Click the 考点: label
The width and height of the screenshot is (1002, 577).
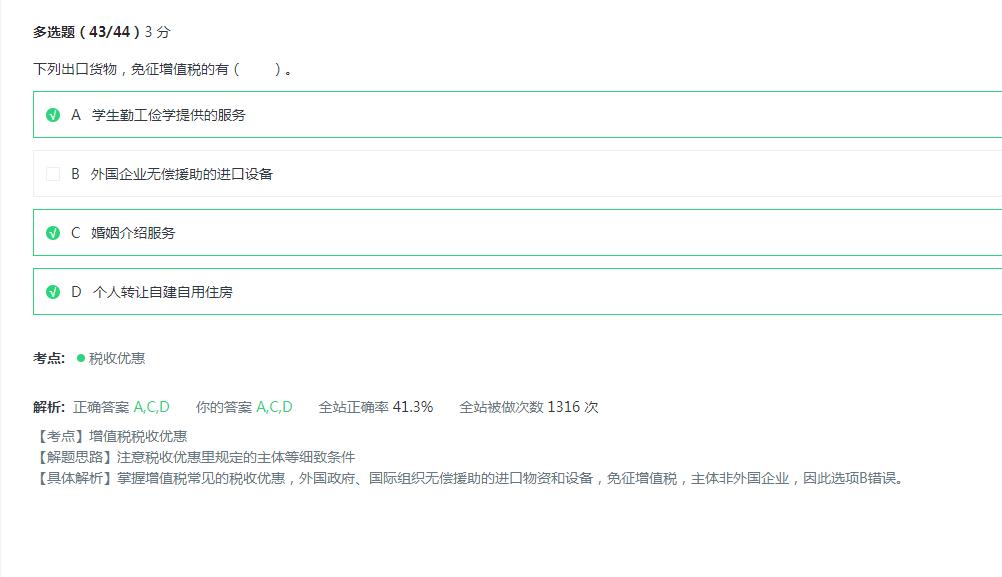tap(49, 358)
